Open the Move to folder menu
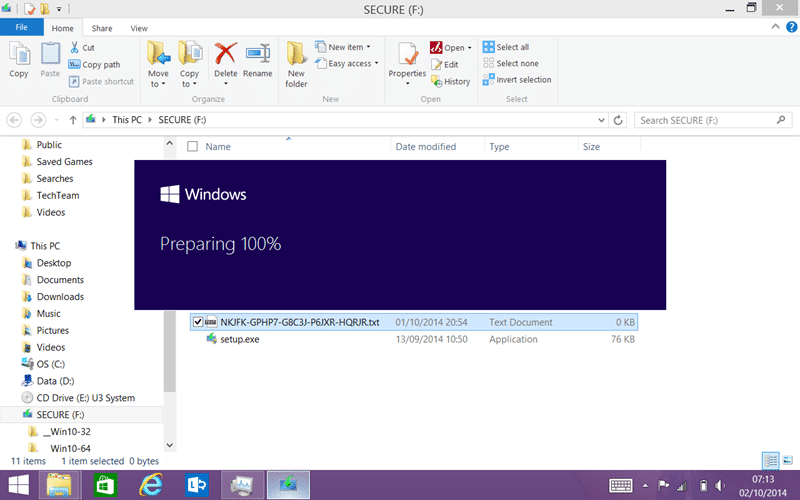This screenshot has width=800, height=500. [158, 64]
